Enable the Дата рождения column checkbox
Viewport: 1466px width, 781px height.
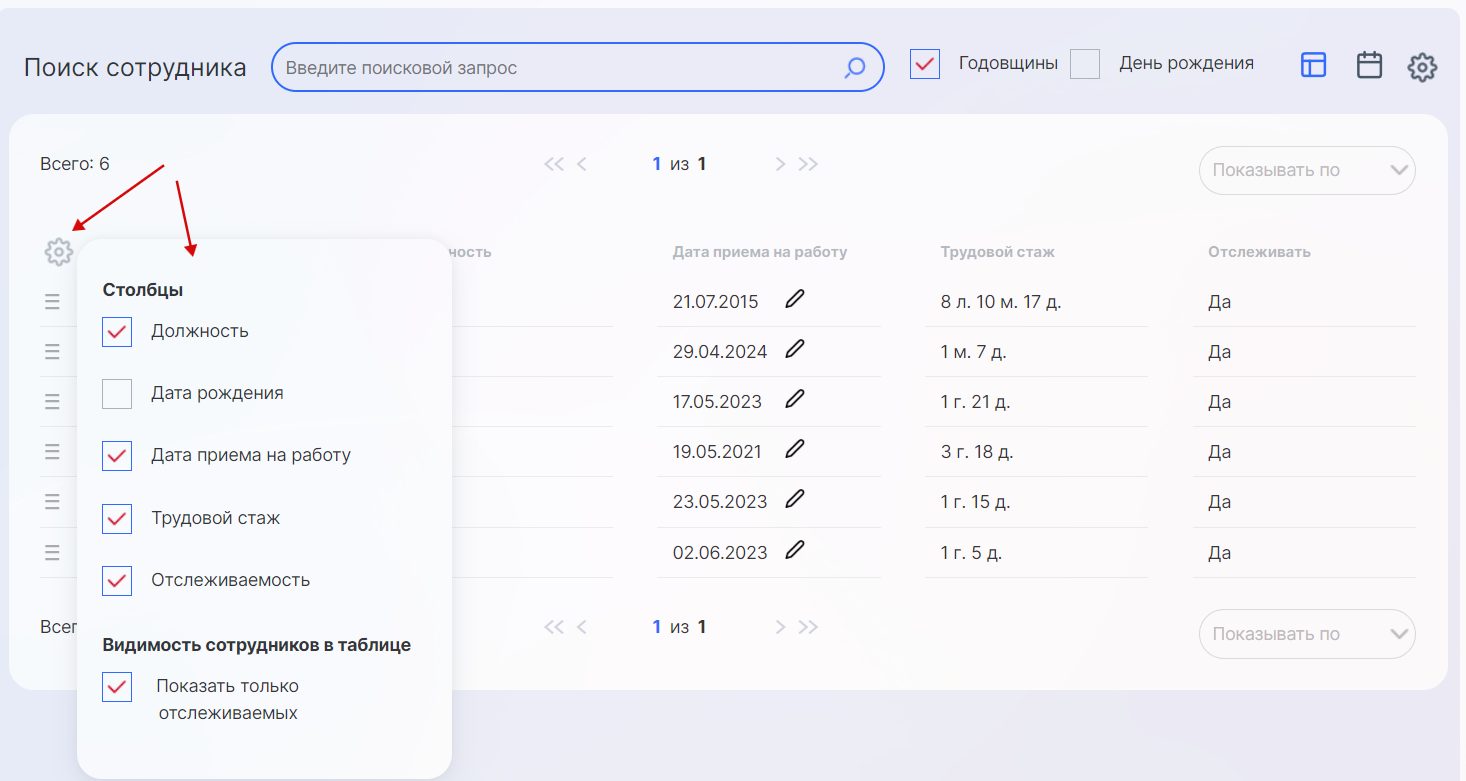click(117, 394)
